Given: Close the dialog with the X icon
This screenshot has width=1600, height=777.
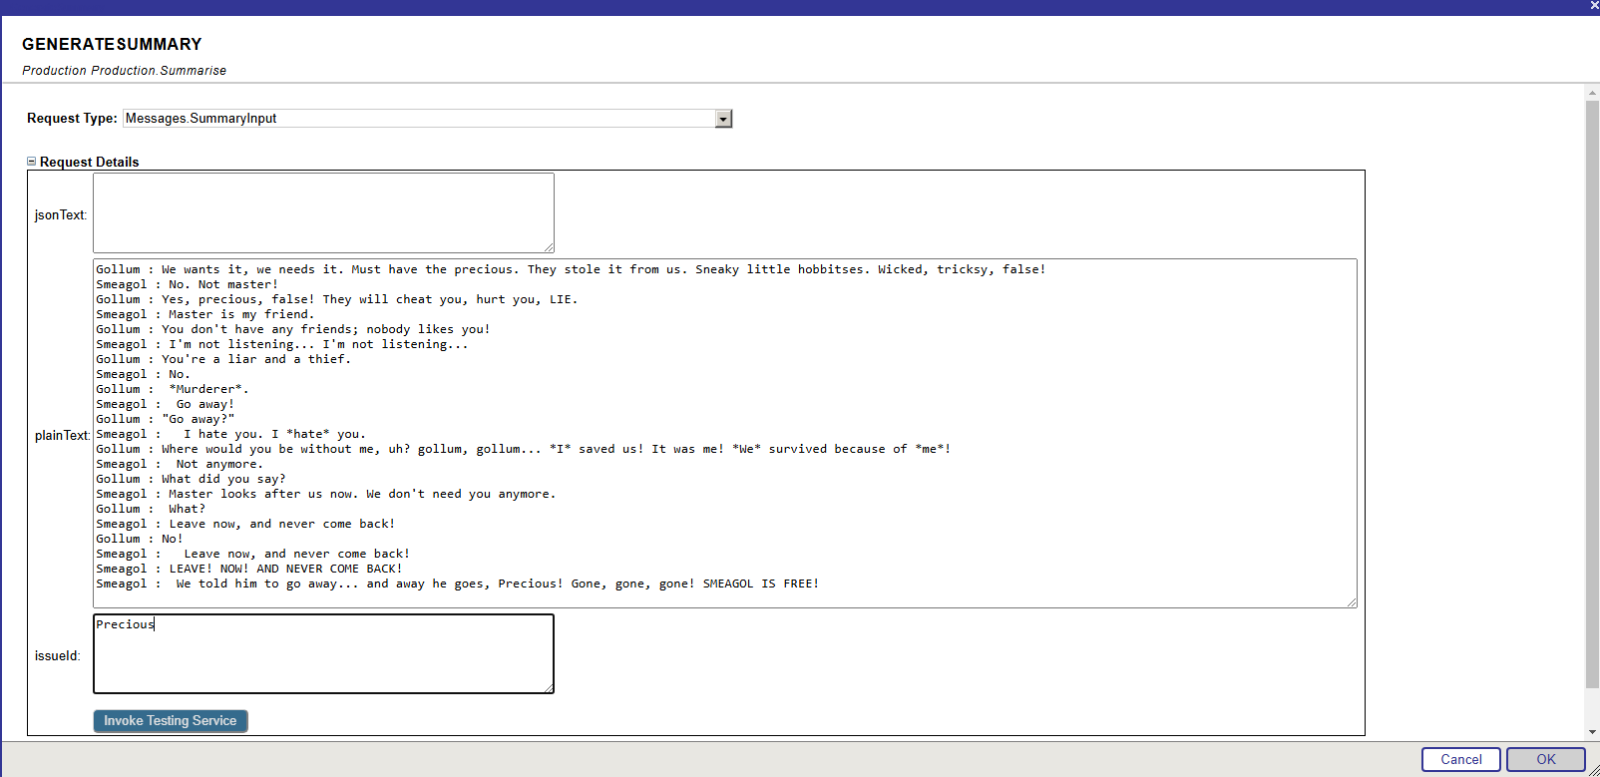Looking at the screenshot, I should coord(1594,6).
